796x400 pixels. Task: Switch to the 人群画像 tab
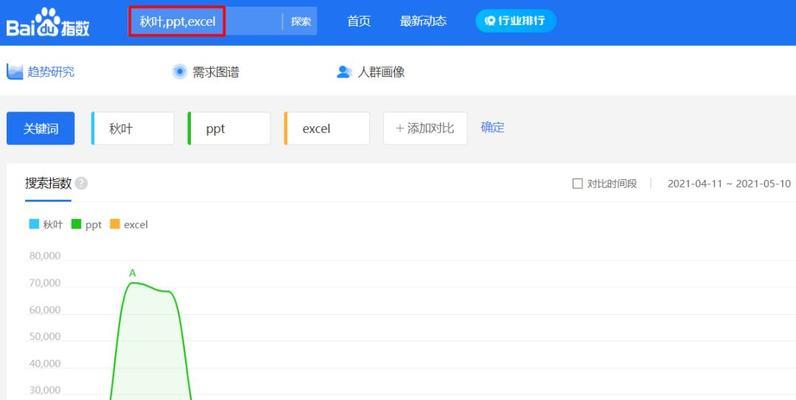pos(371,72)
